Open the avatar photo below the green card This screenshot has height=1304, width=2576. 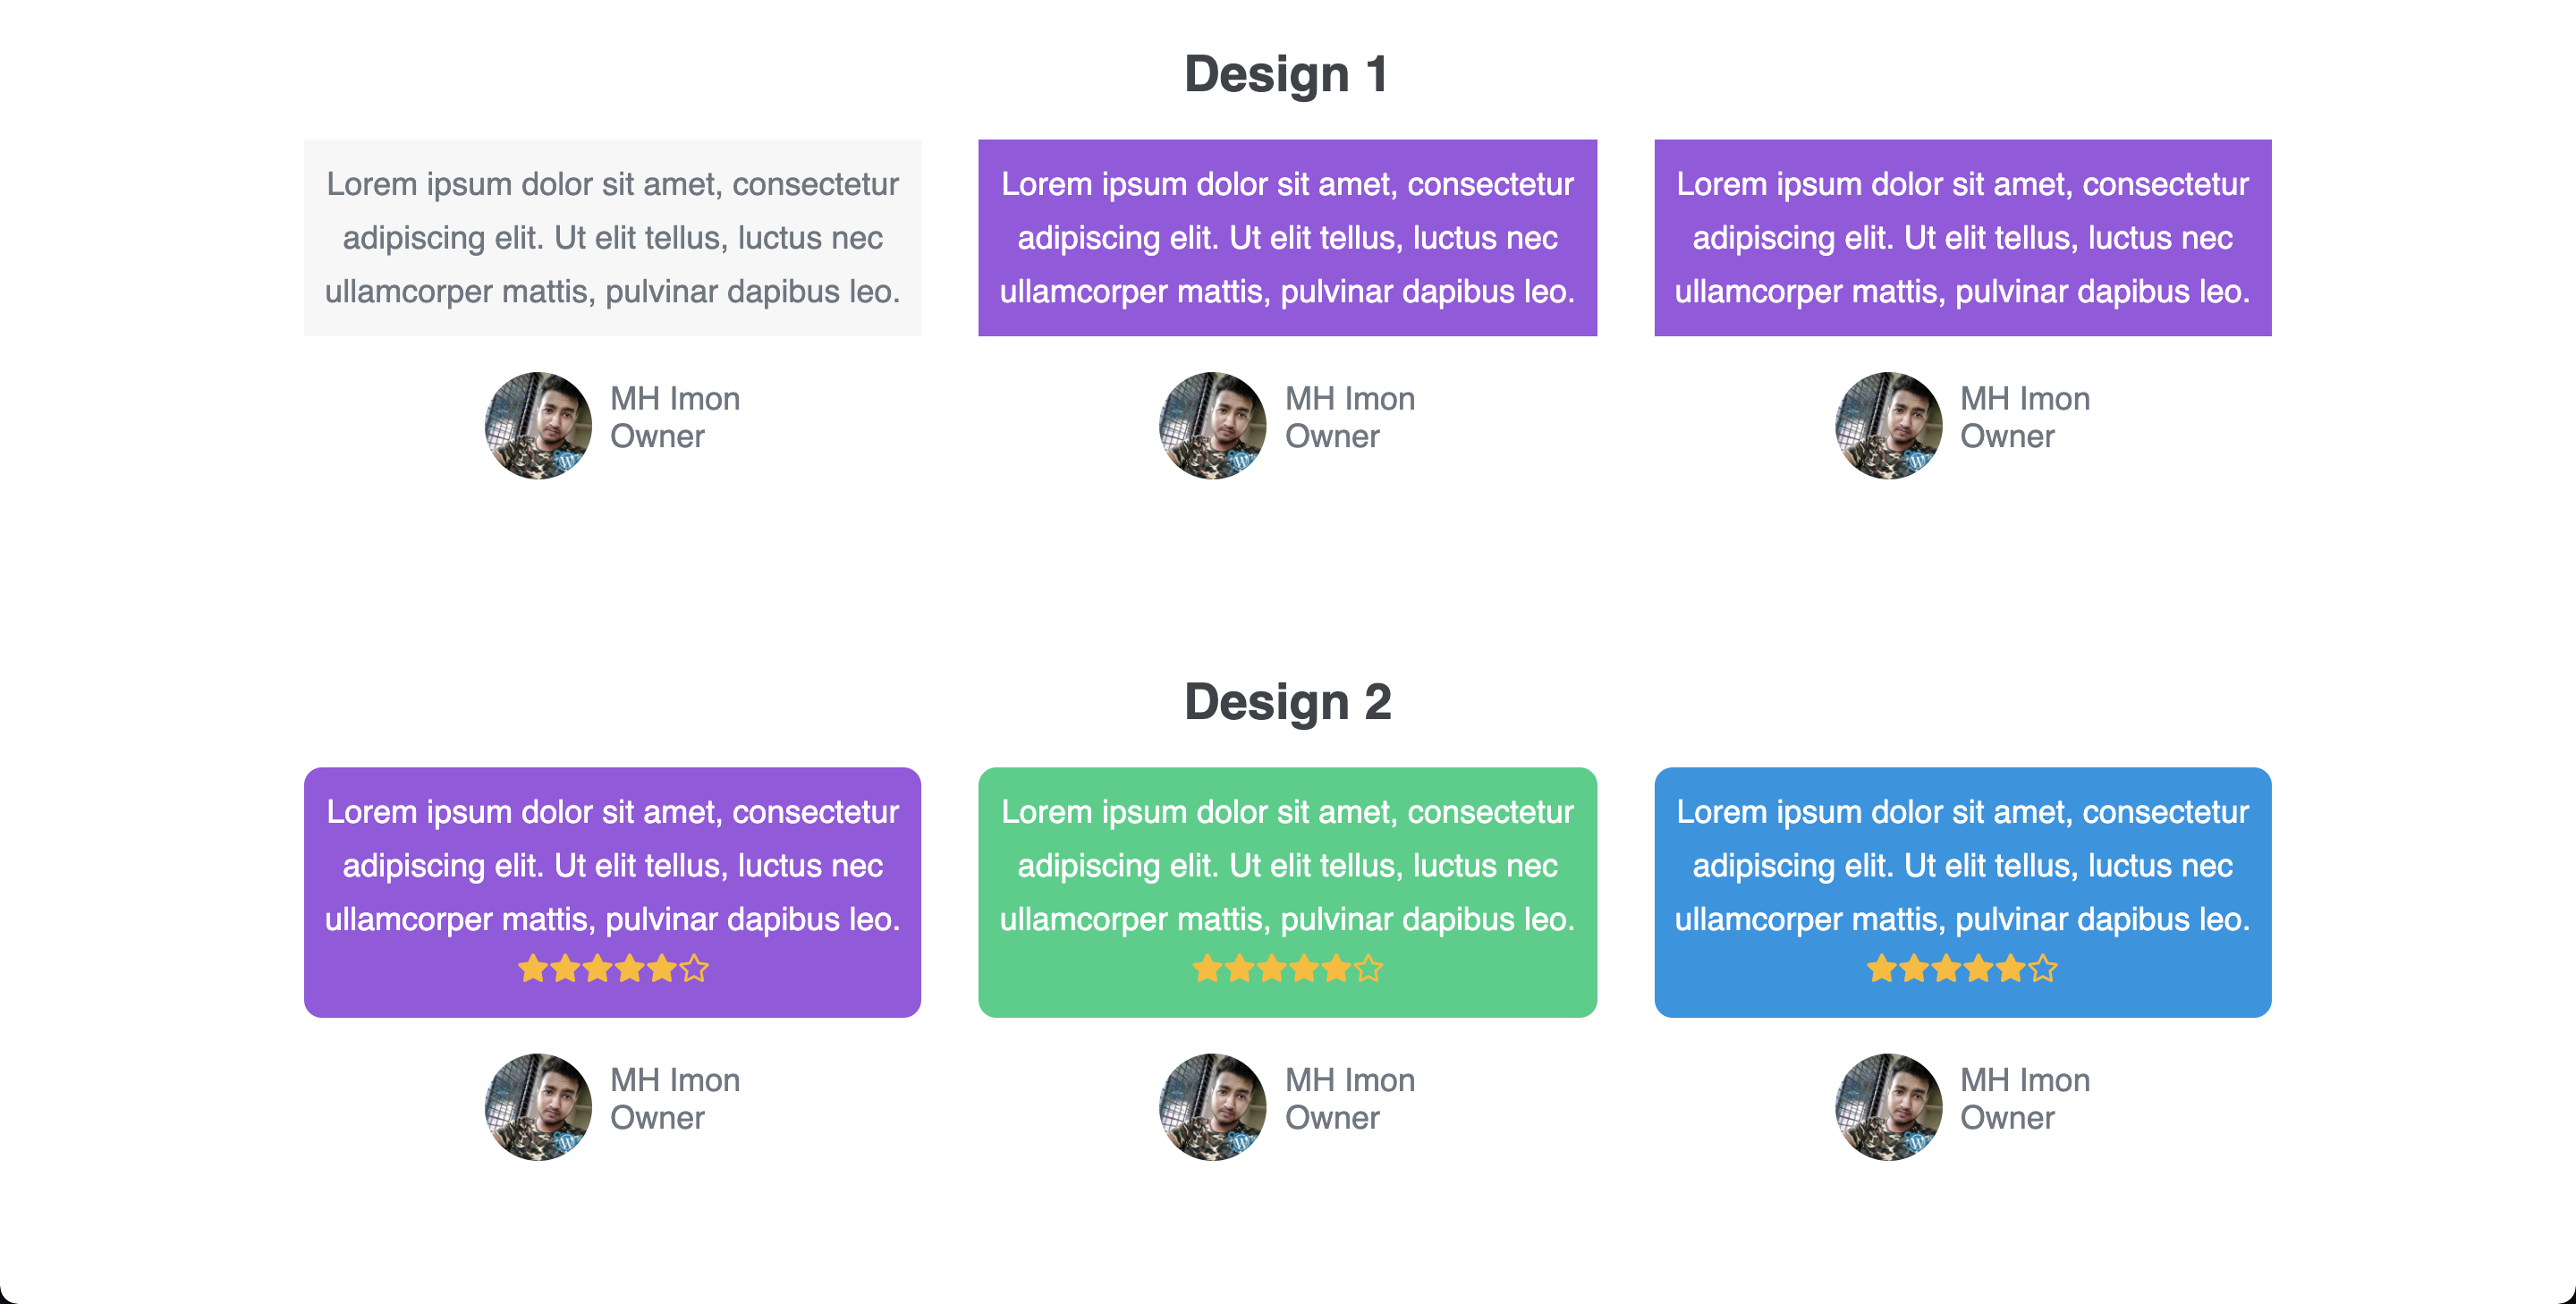click(1212, 1106)
